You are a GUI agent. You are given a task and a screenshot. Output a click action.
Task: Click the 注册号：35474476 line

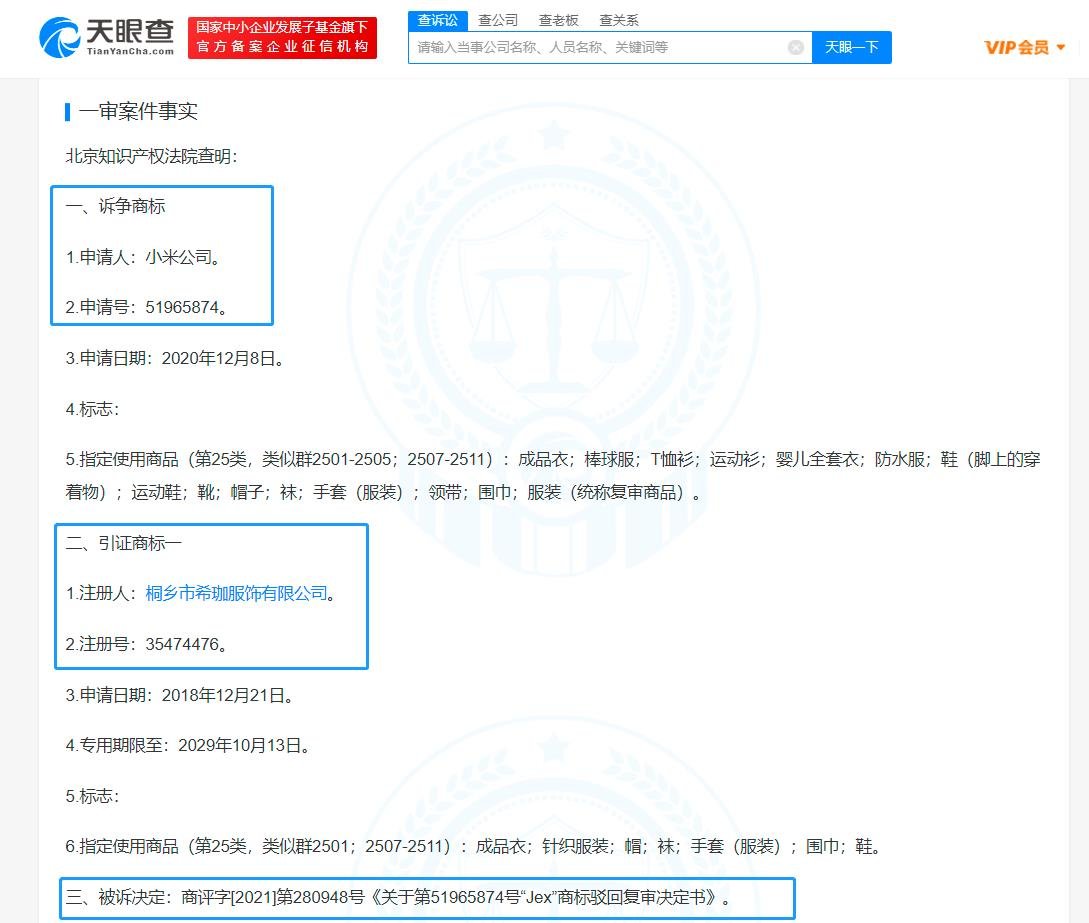pyautogui.click(x=147, y=644)
